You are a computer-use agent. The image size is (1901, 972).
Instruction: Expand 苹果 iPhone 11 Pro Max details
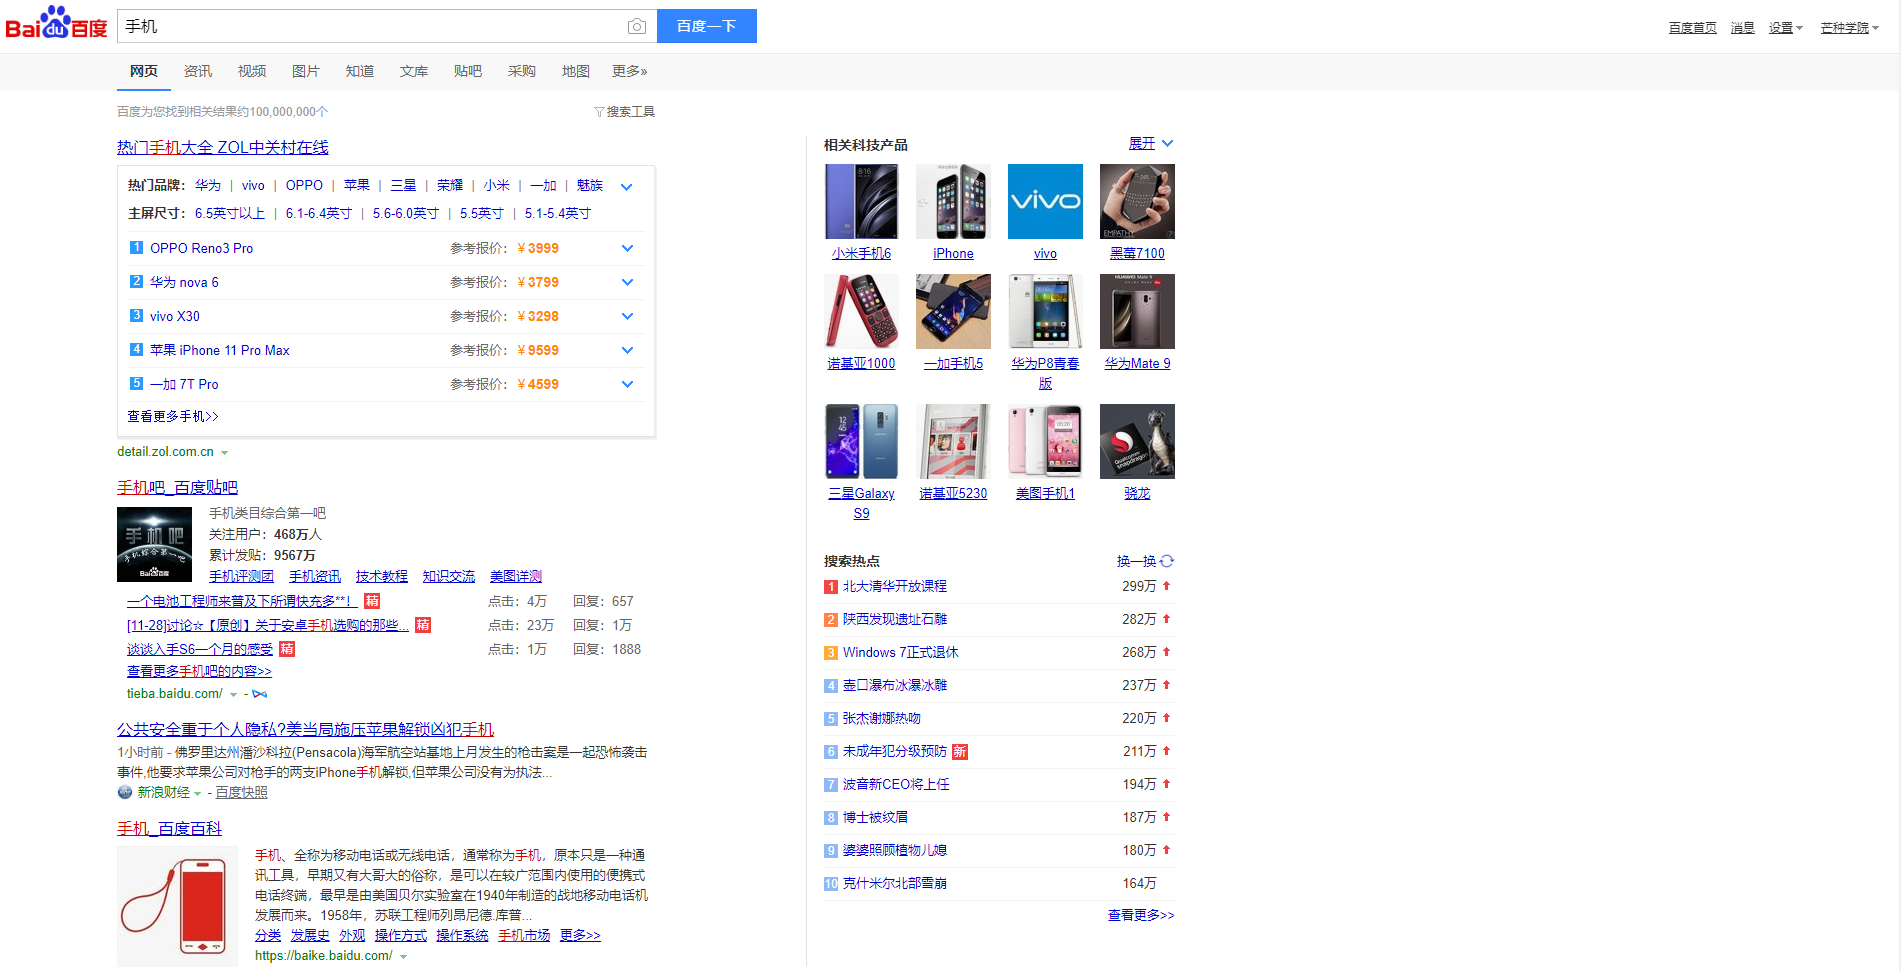click(x=627, y=350)
